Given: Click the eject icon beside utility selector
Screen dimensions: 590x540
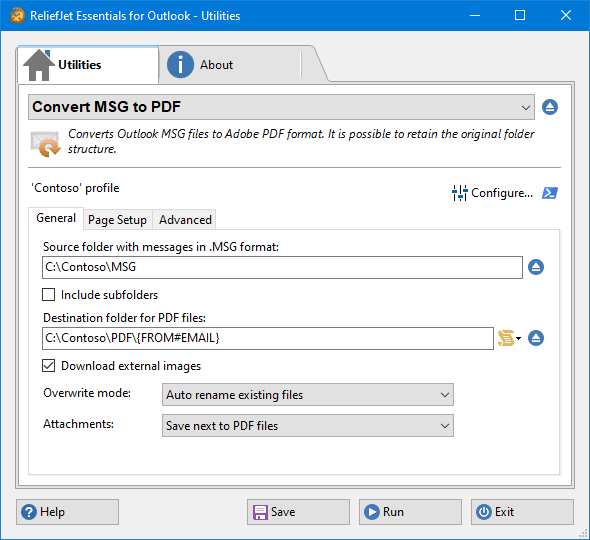Looking at the screenshot, I should pyautogui.click(x=550, y=107).
